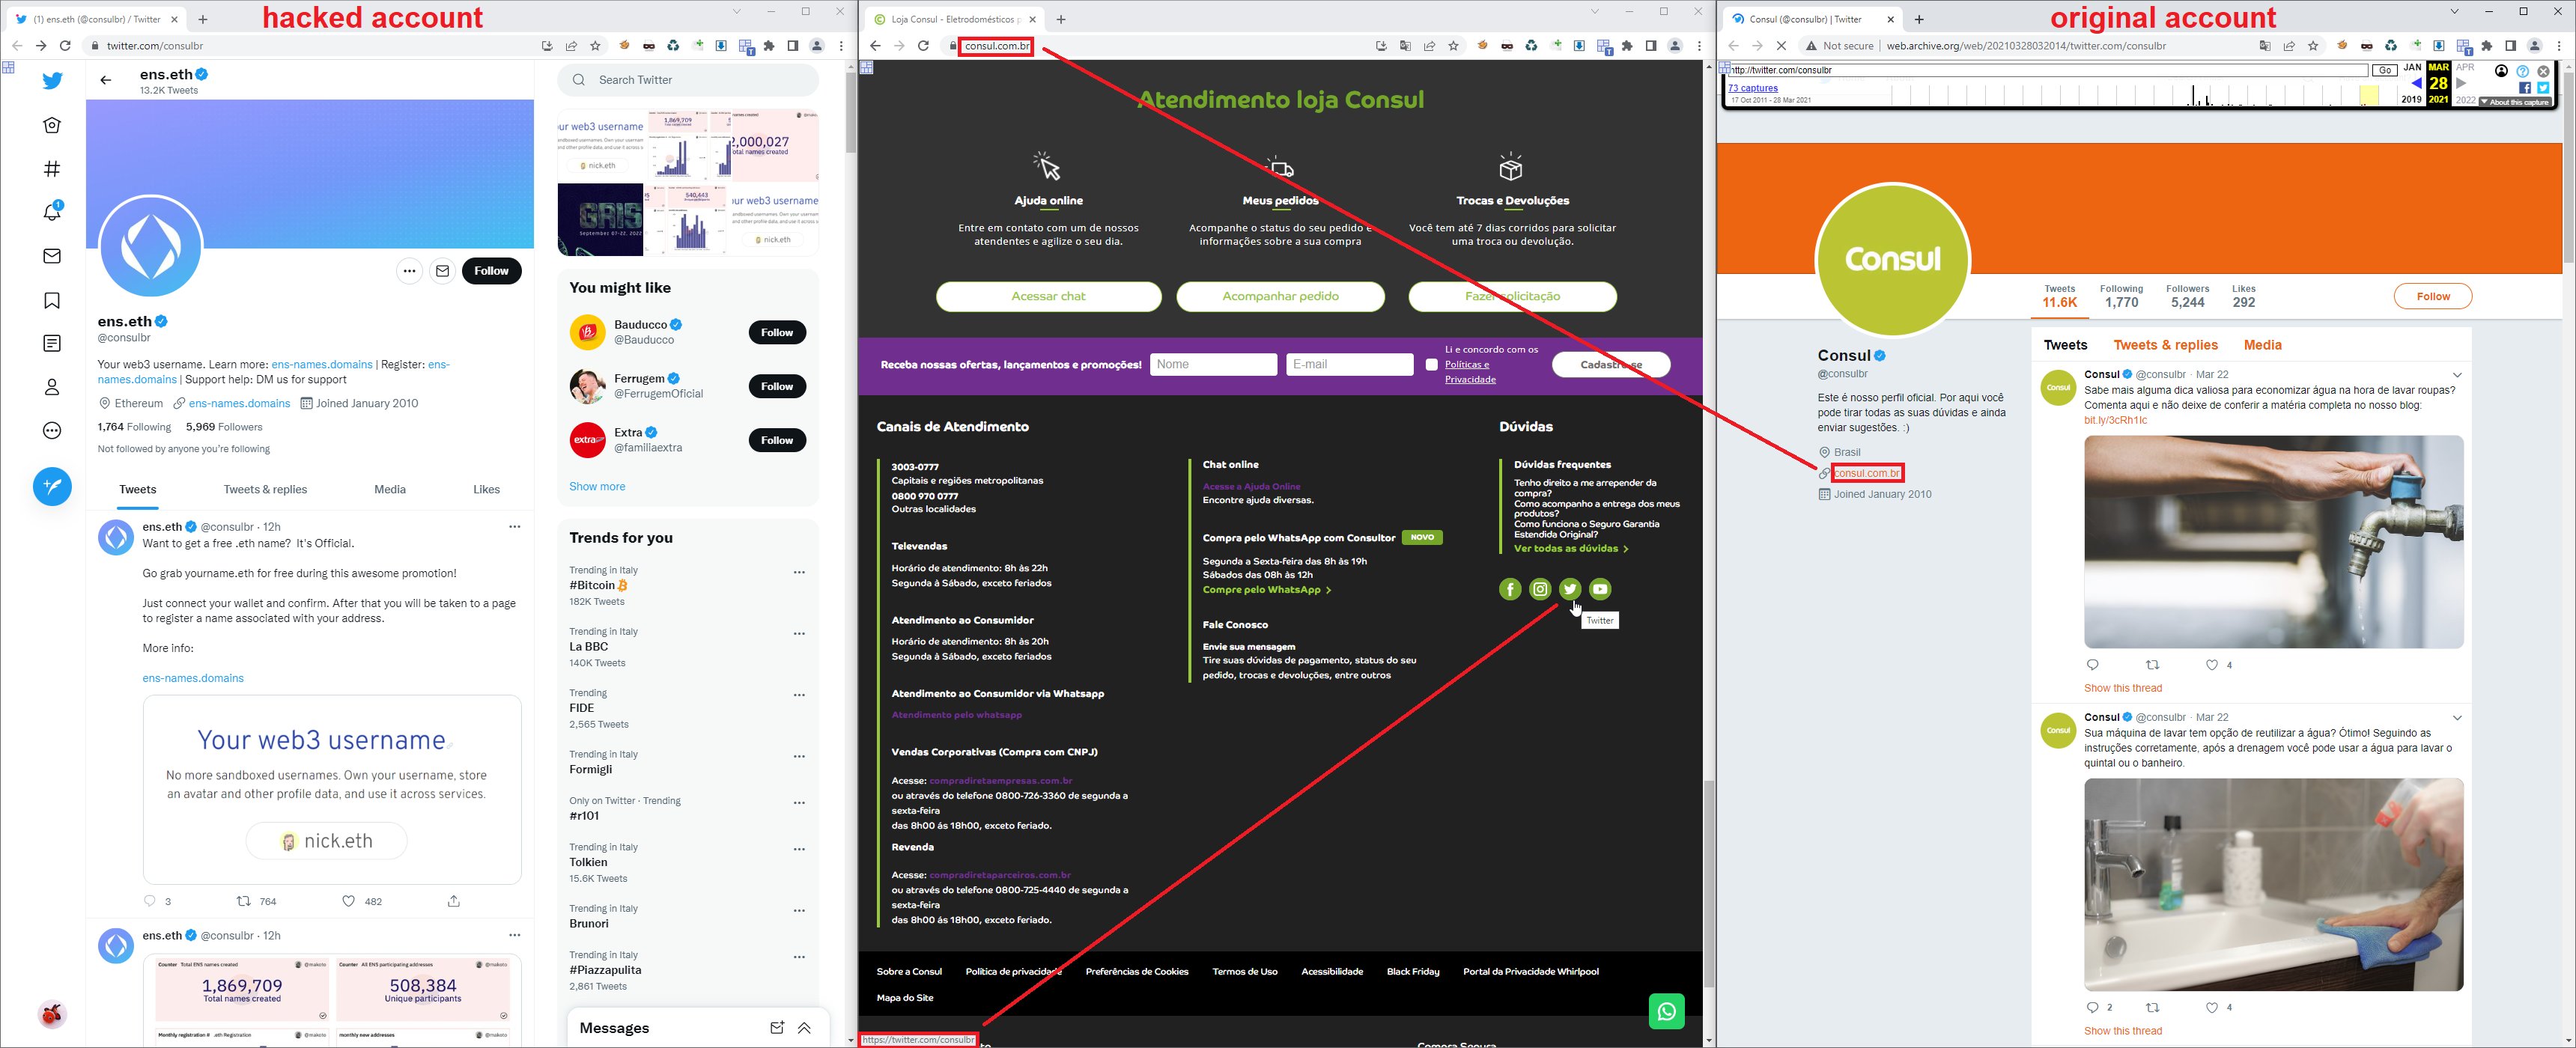Open new tab in hacked account browser window
Screen dimensions: 2576x1048
coord(203,19)
